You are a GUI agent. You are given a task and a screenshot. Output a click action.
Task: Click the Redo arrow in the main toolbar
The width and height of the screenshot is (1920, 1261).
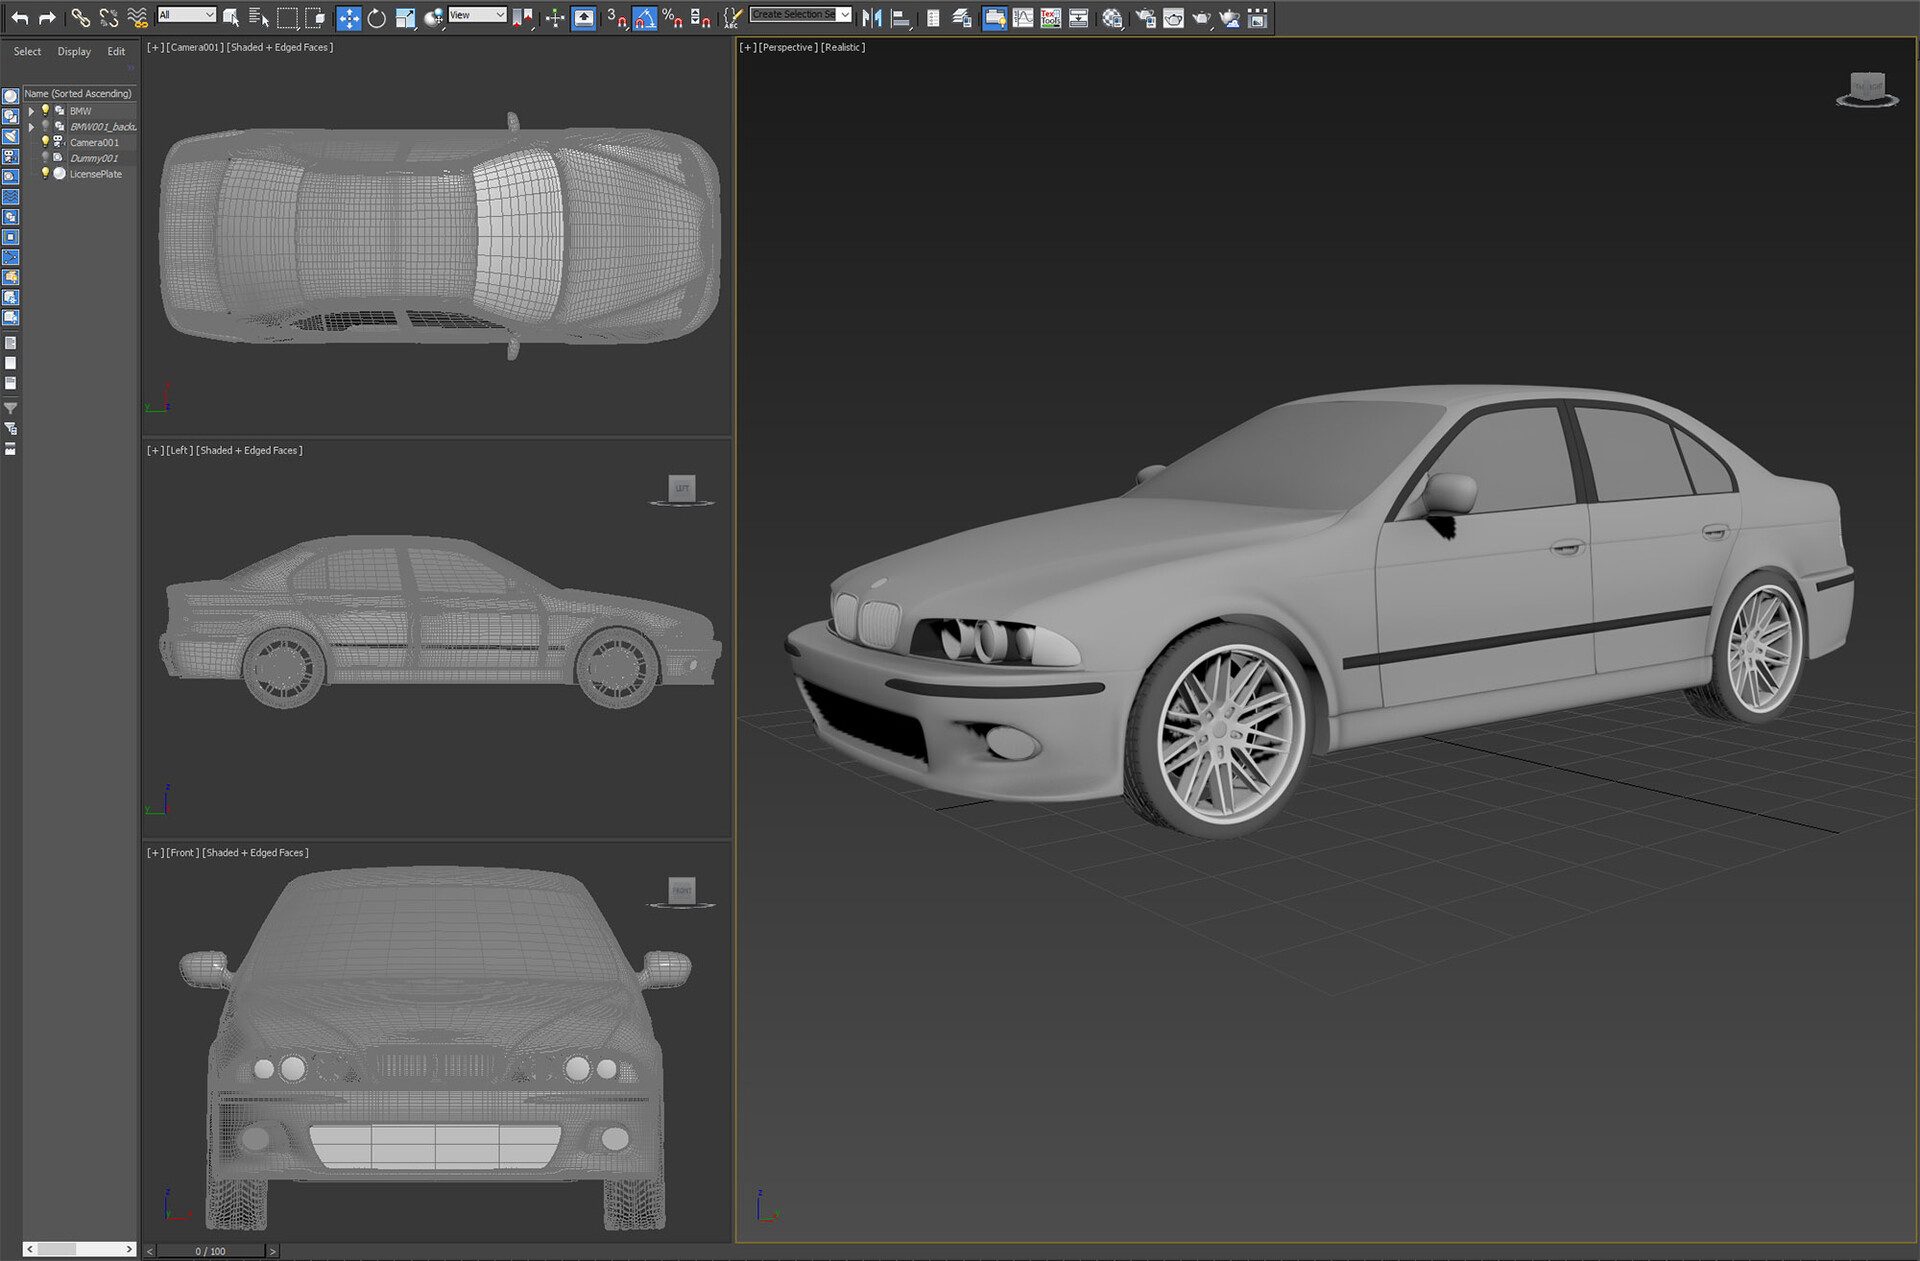[47, 18]
